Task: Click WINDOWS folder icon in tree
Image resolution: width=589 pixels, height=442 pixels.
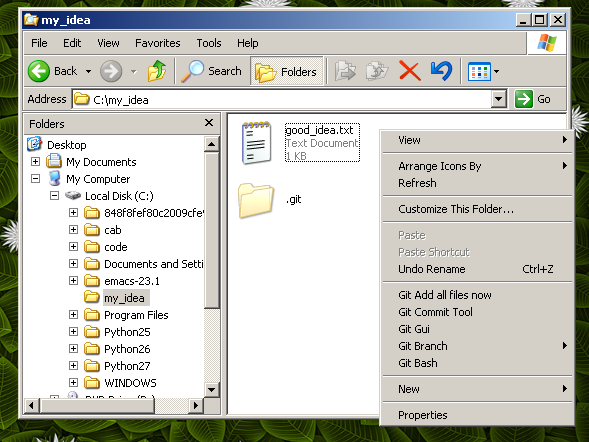Action: (x=92, y=383)
